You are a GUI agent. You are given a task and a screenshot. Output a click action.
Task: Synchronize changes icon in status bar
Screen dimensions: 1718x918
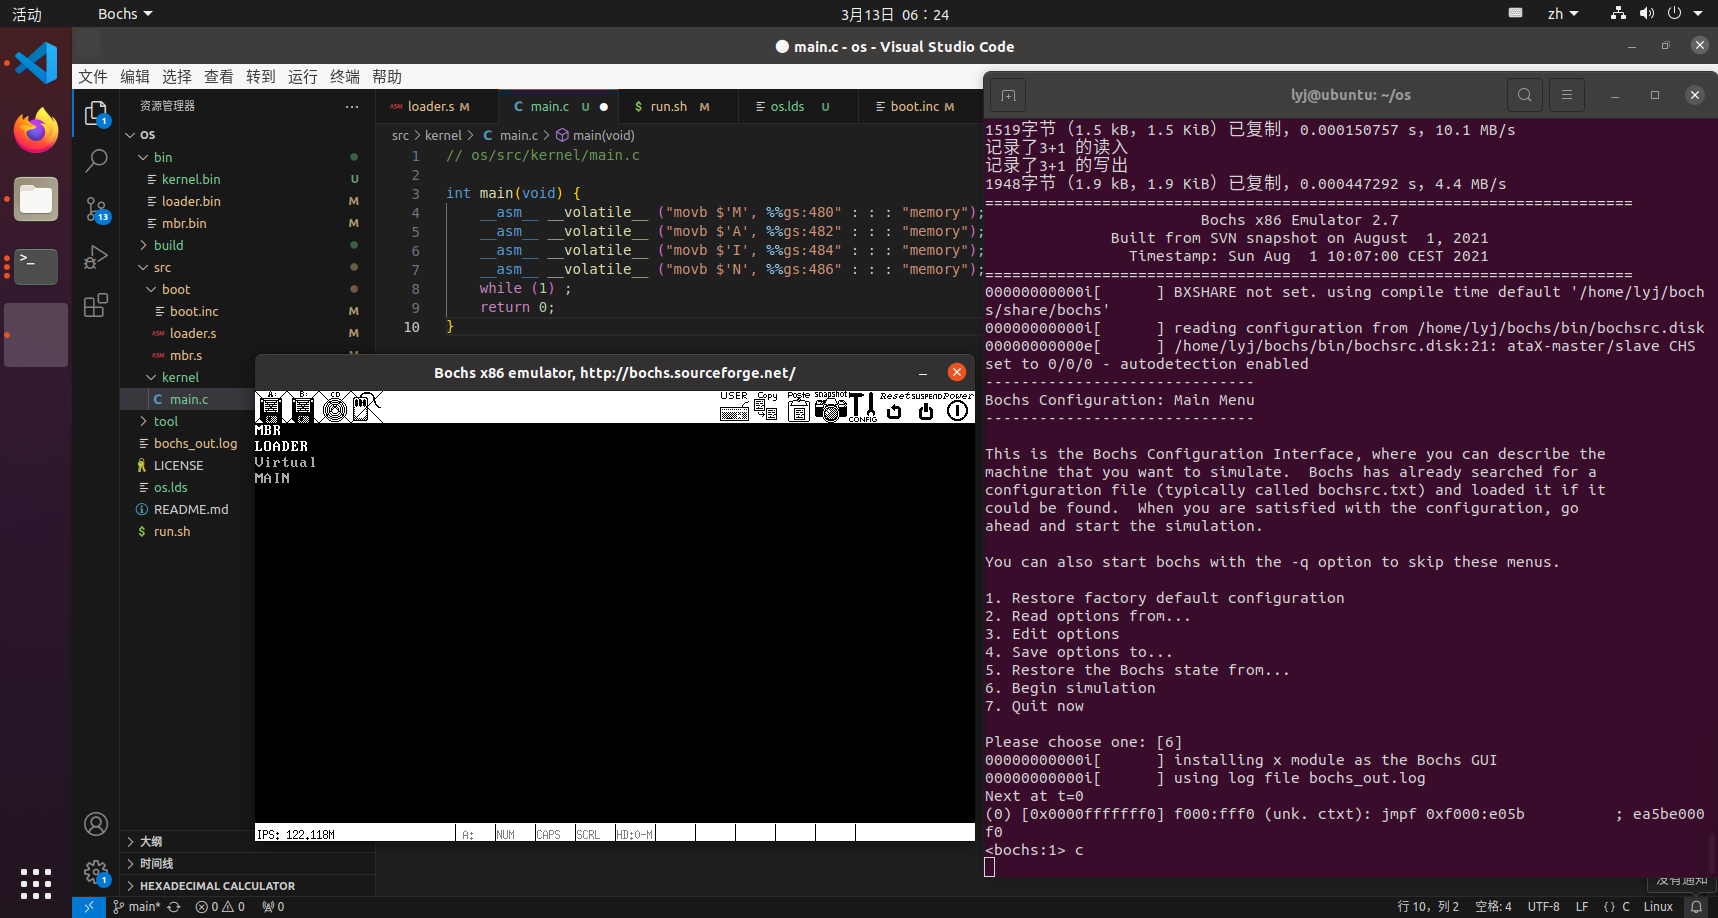pyautogui.click(x=174, y=907)
